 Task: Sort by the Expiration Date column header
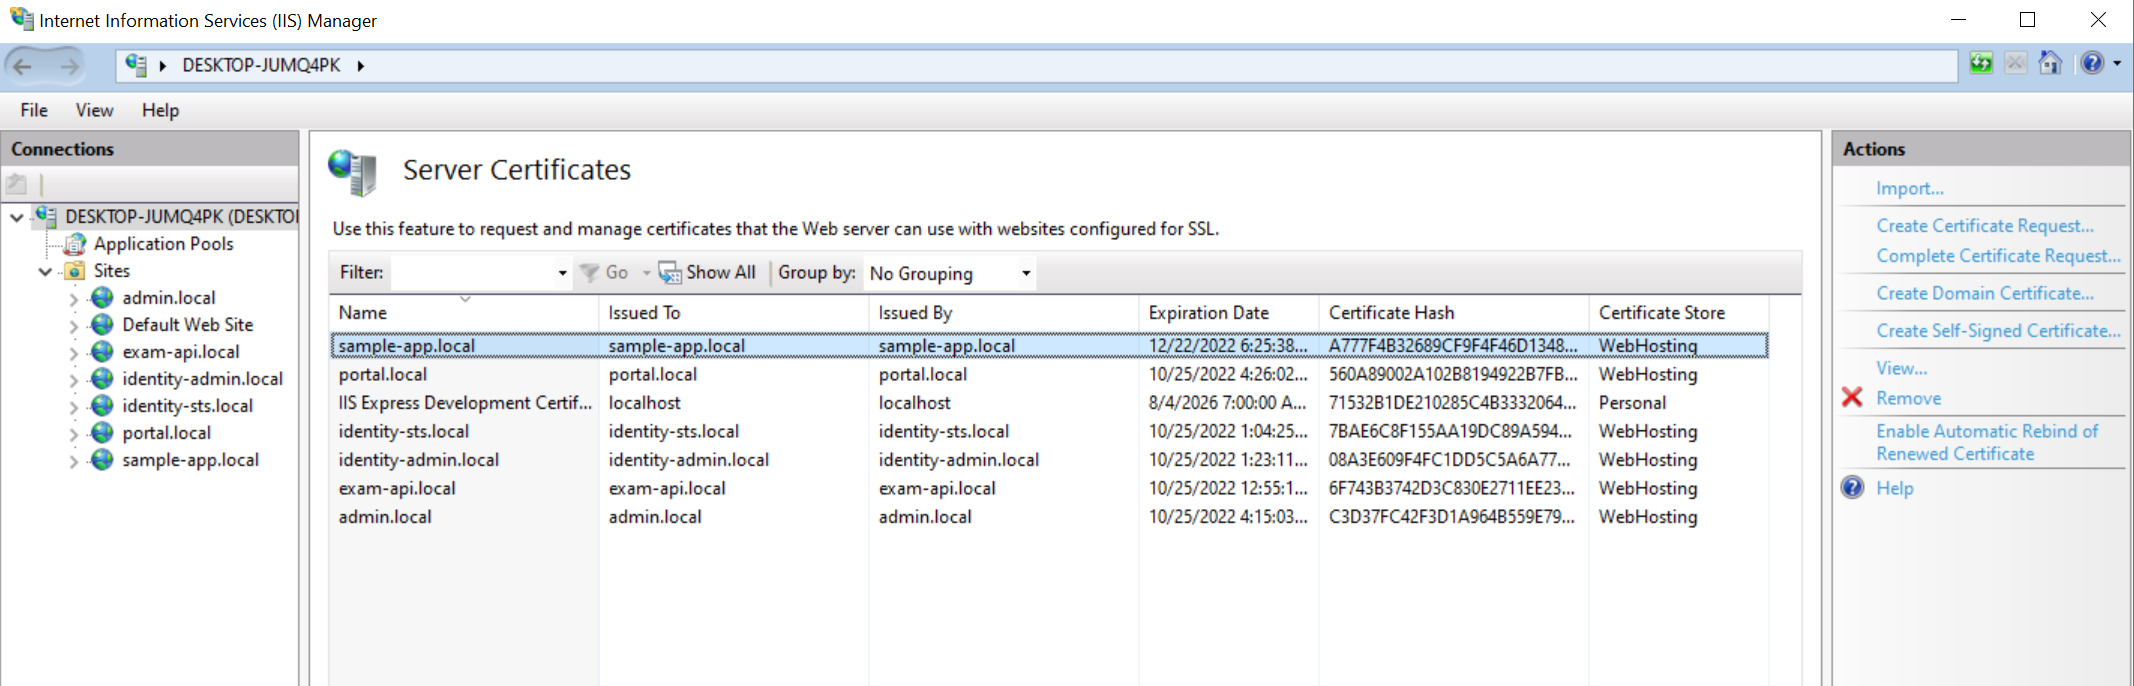tap(1208, 313)
